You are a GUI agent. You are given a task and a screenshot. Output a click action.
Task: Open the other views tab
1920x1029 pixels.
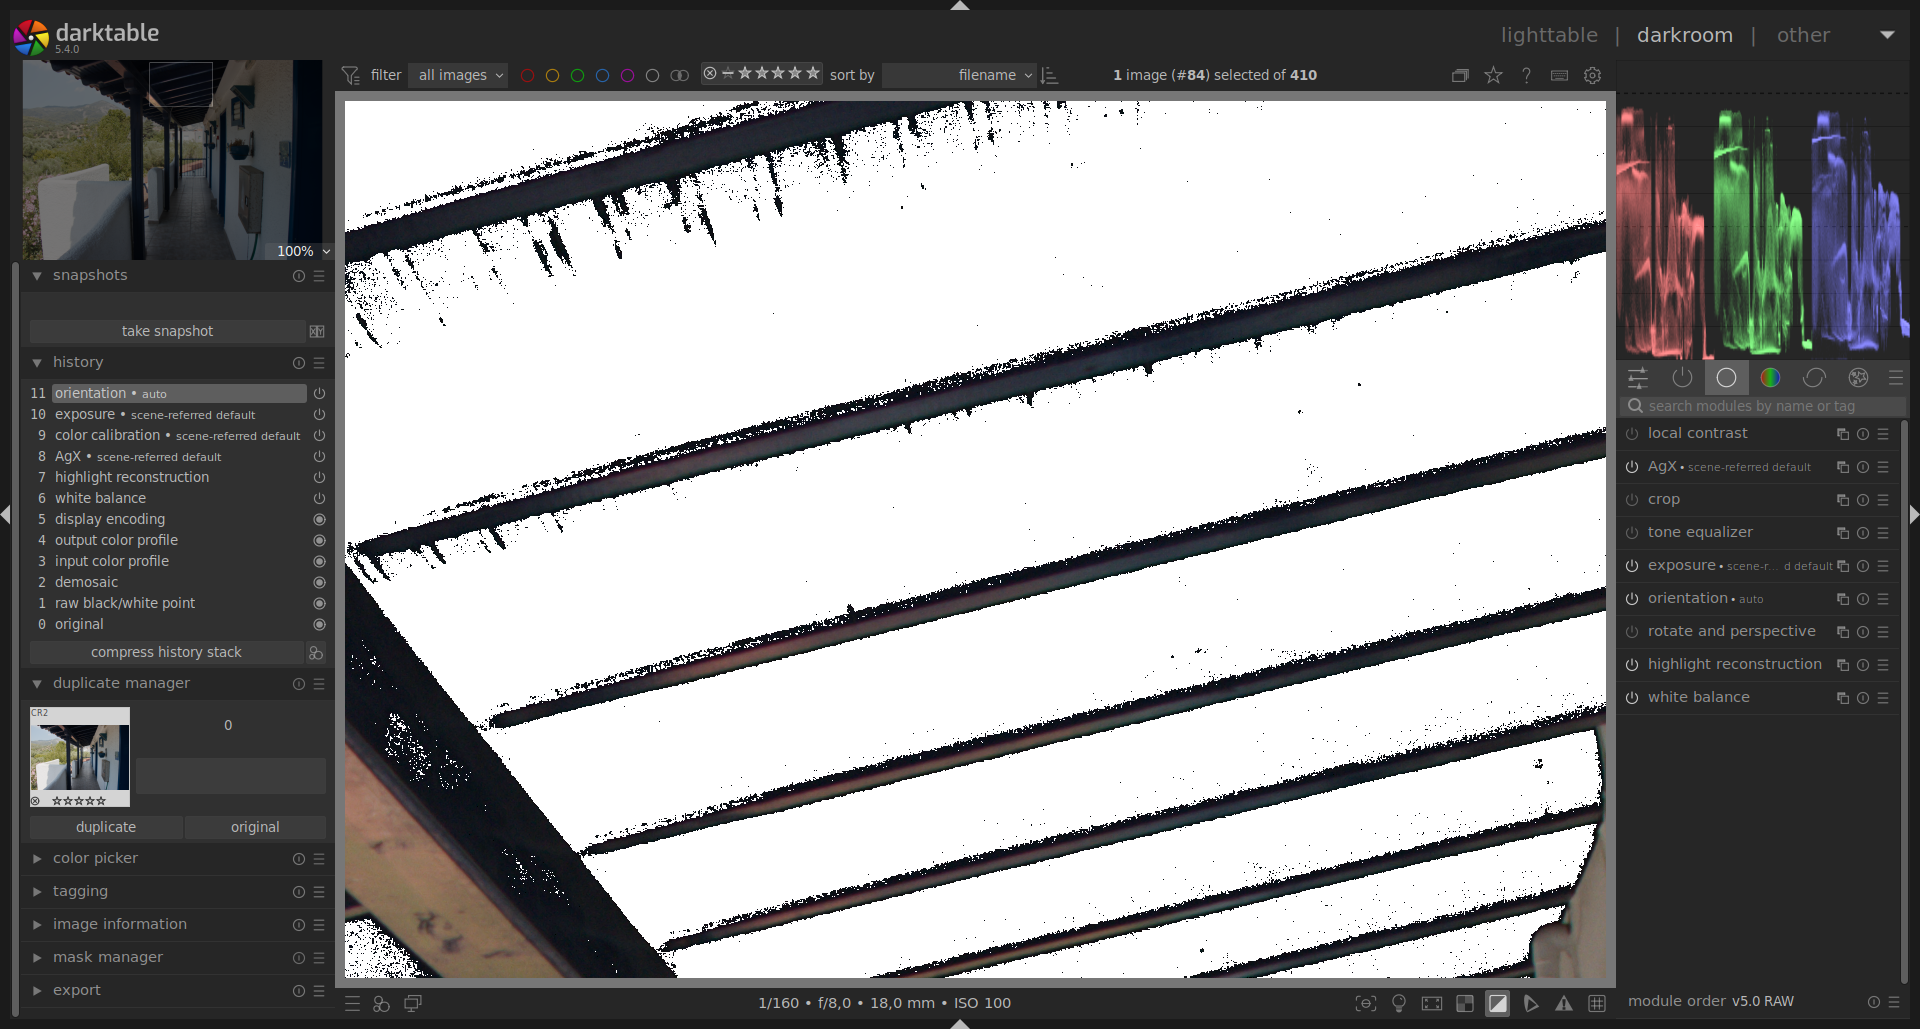(1803, 35)
